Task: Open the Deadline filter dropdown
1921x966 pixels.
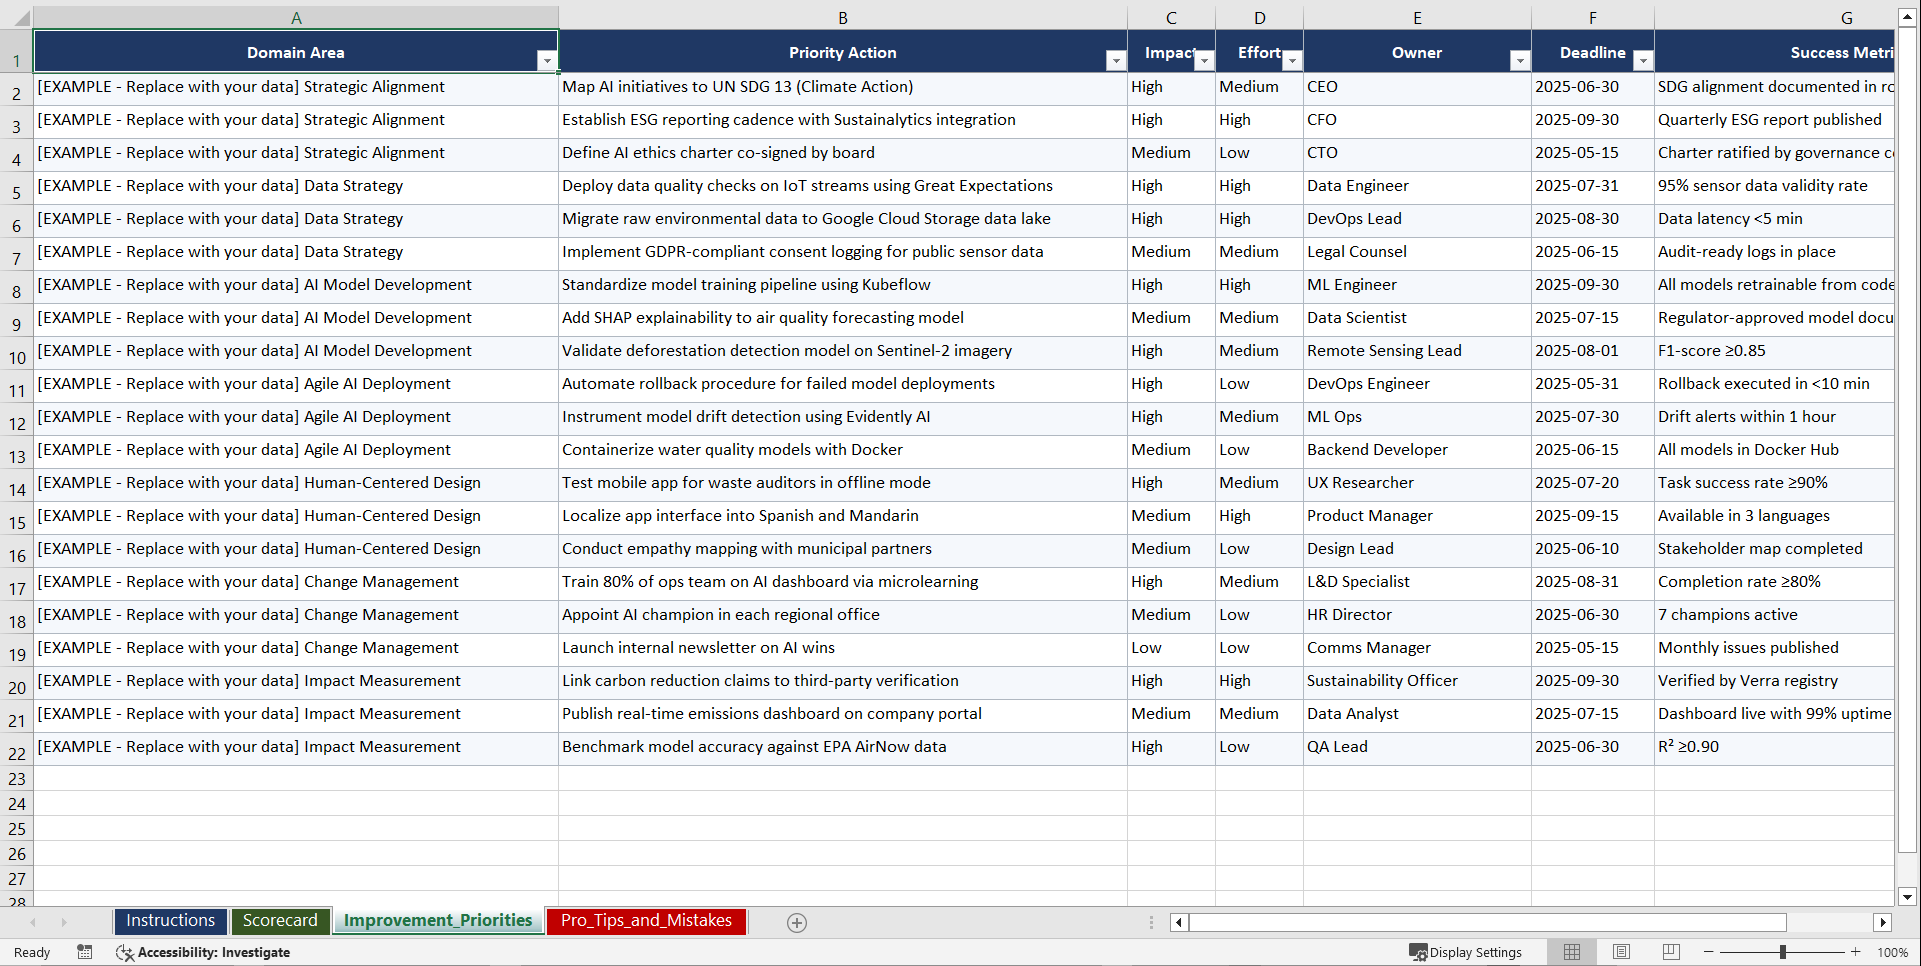Action: click(1643, 61)
